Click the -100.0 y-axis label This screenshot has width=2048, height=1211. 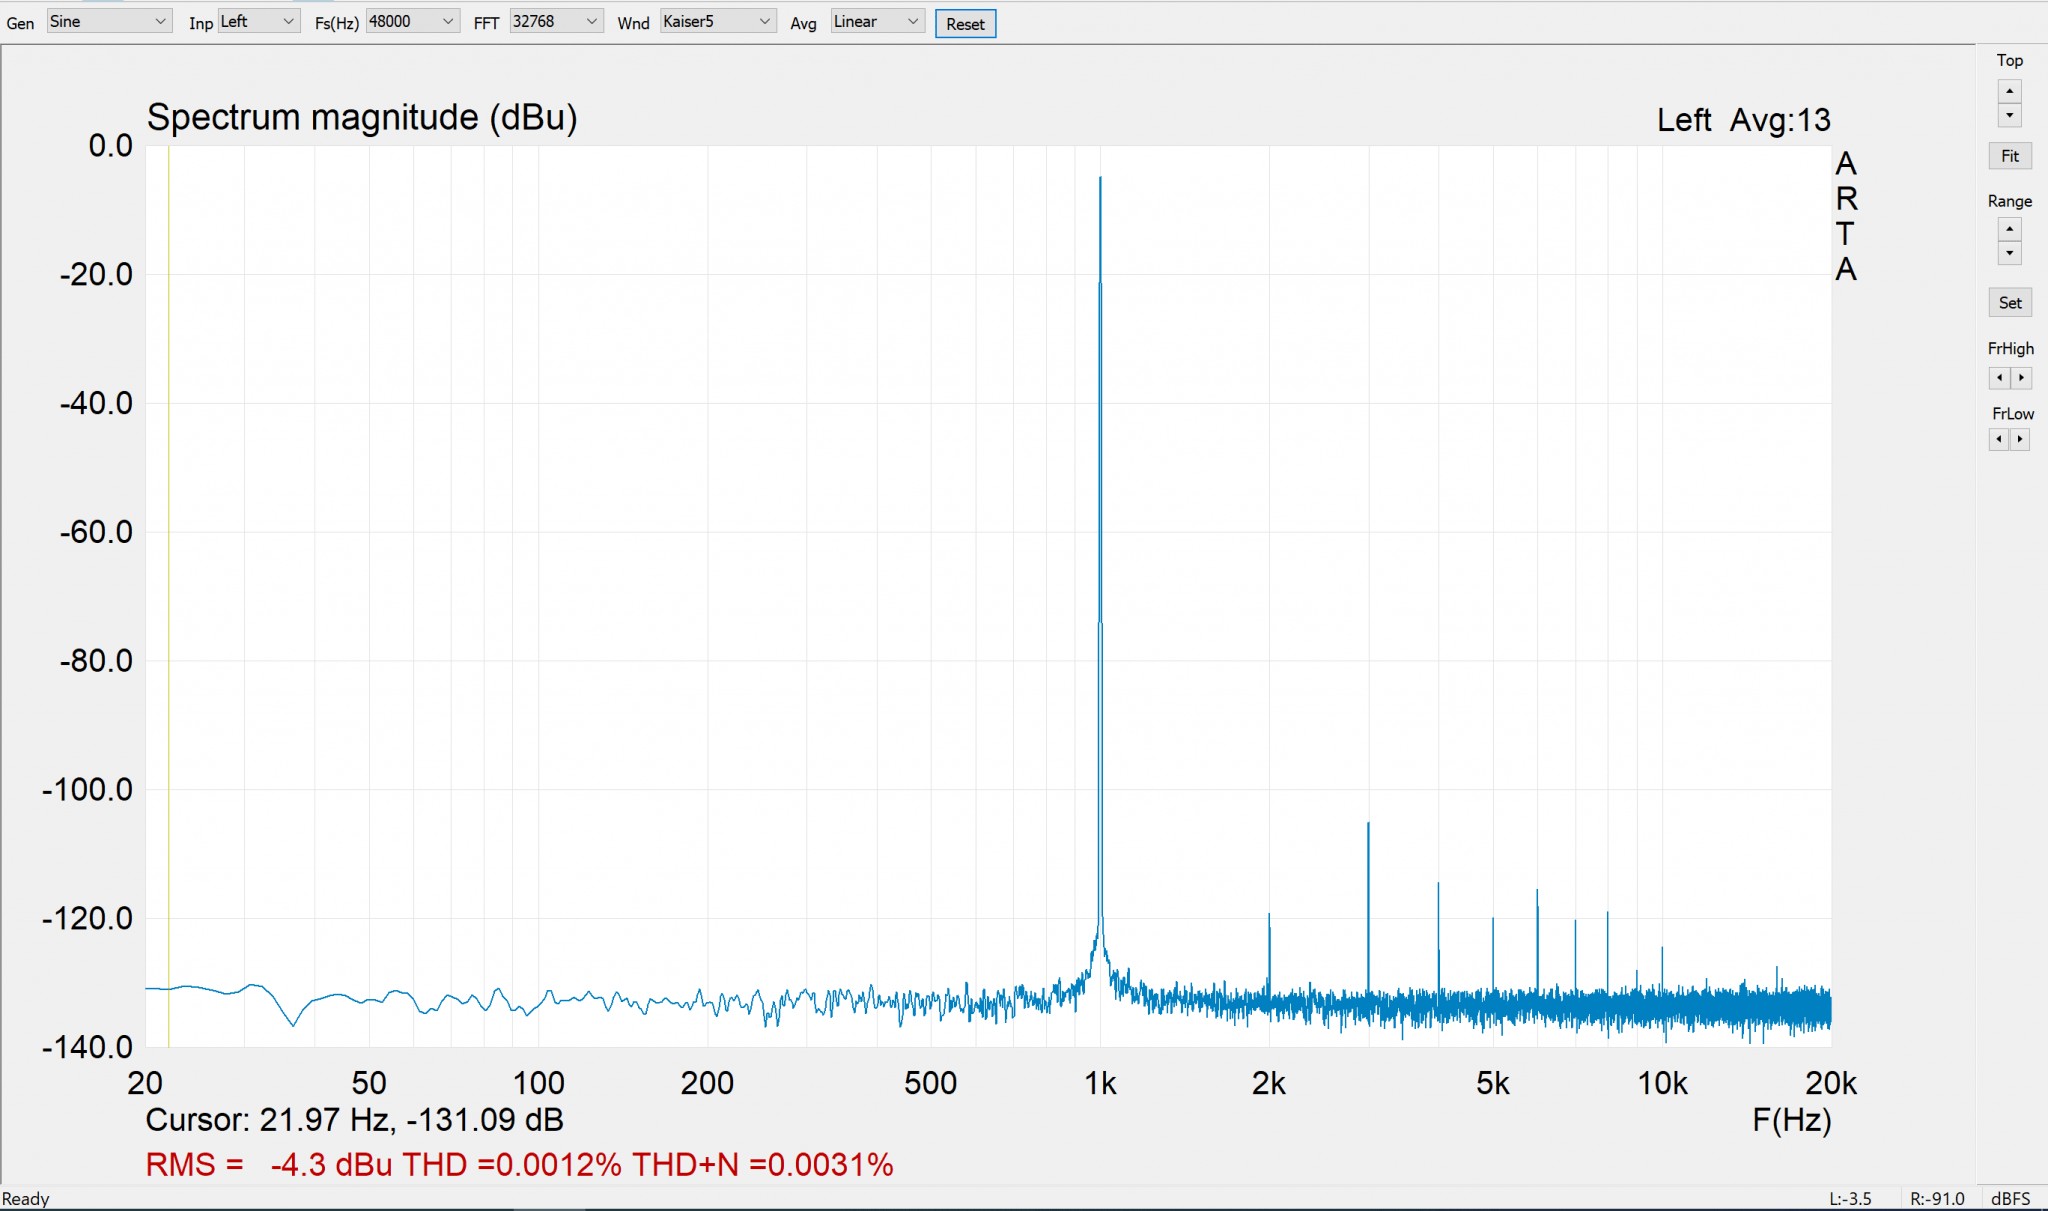87,790
